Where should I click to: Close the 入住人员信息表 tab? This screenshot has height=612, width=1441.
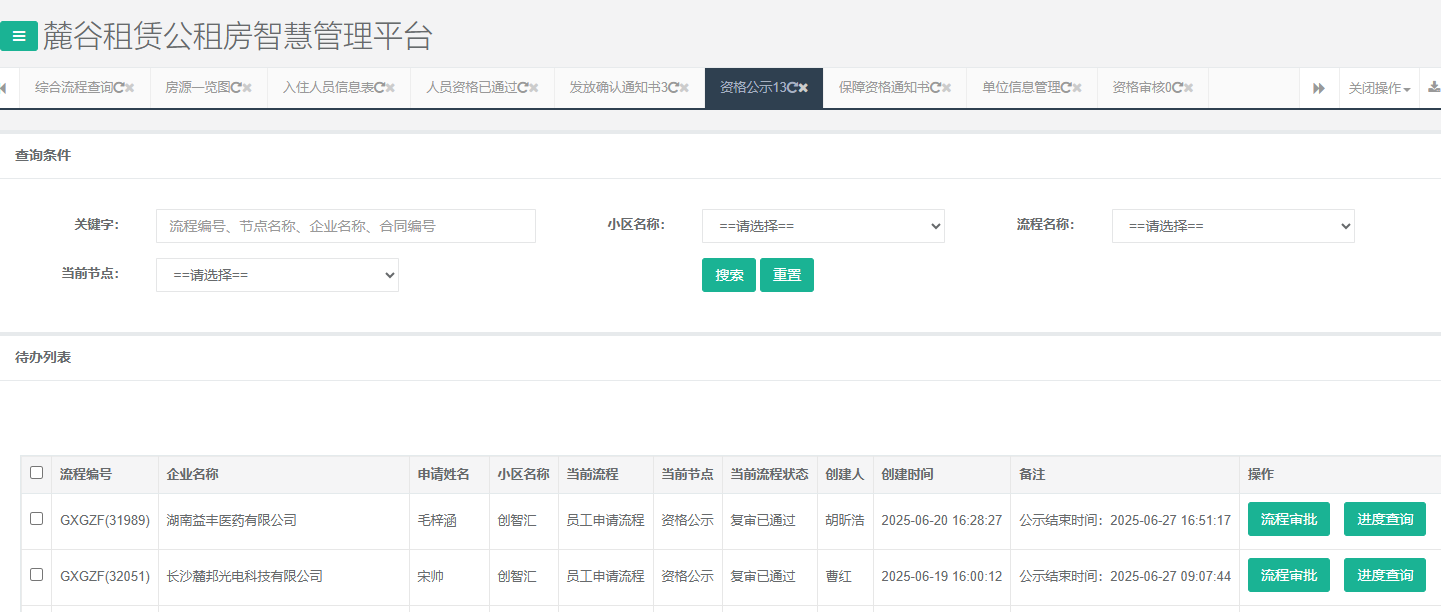tap(391, 88)
